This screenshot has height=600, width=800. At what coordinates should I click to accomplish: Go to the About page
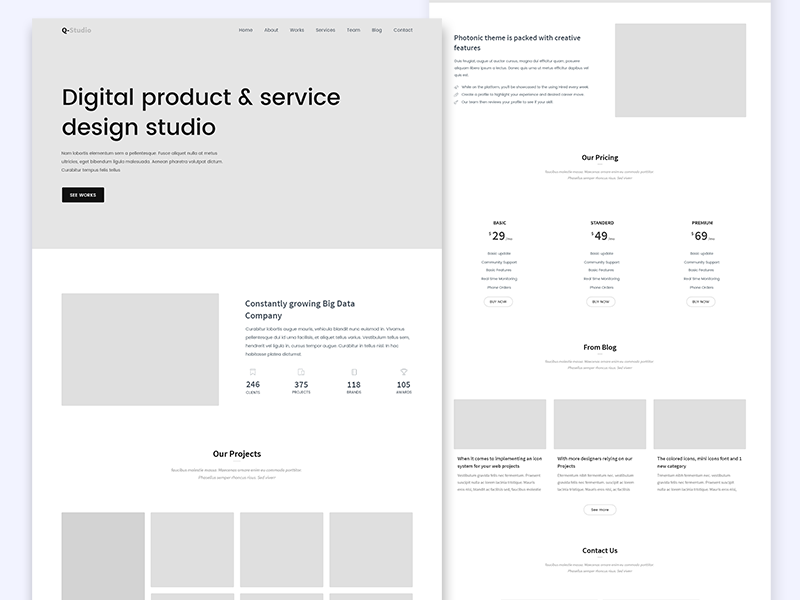[x=271, y=30]
